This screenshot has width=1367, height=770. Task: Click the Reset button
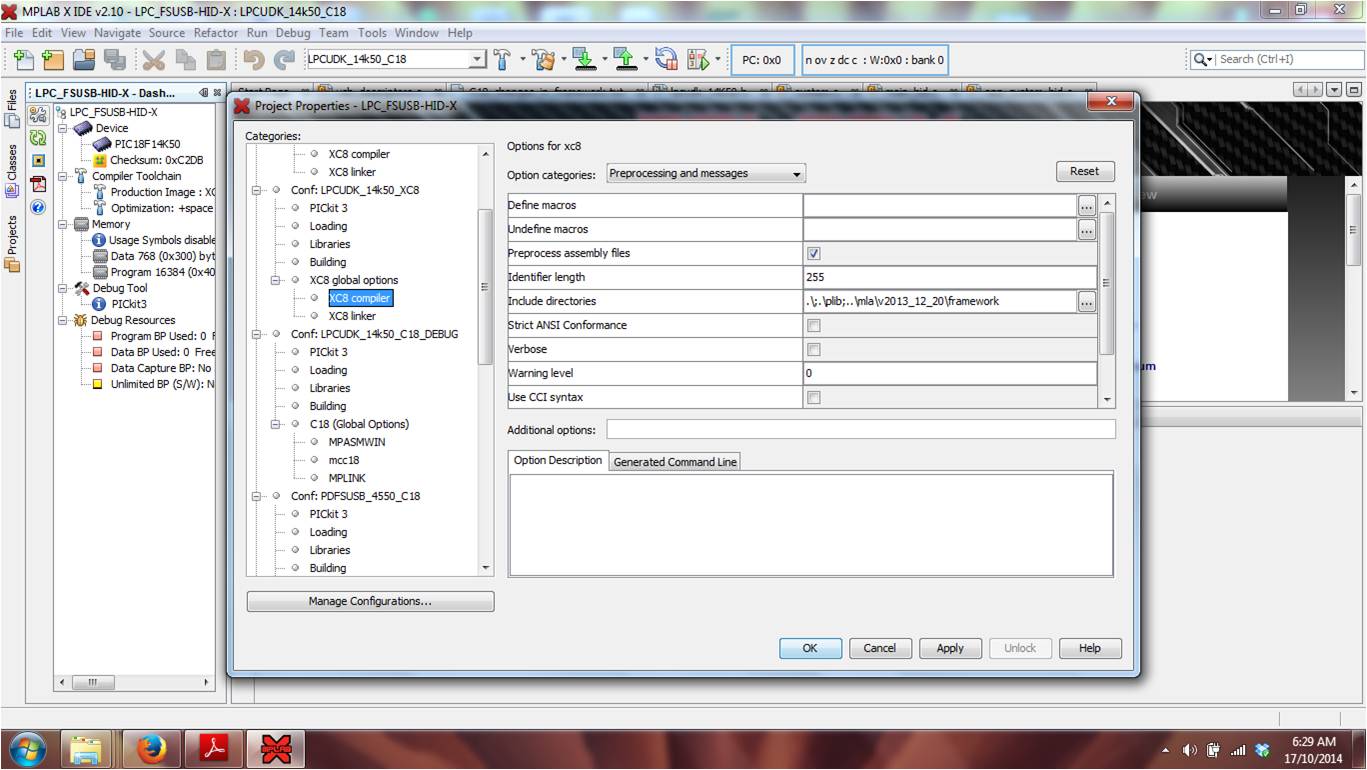tap(1085, 171)
